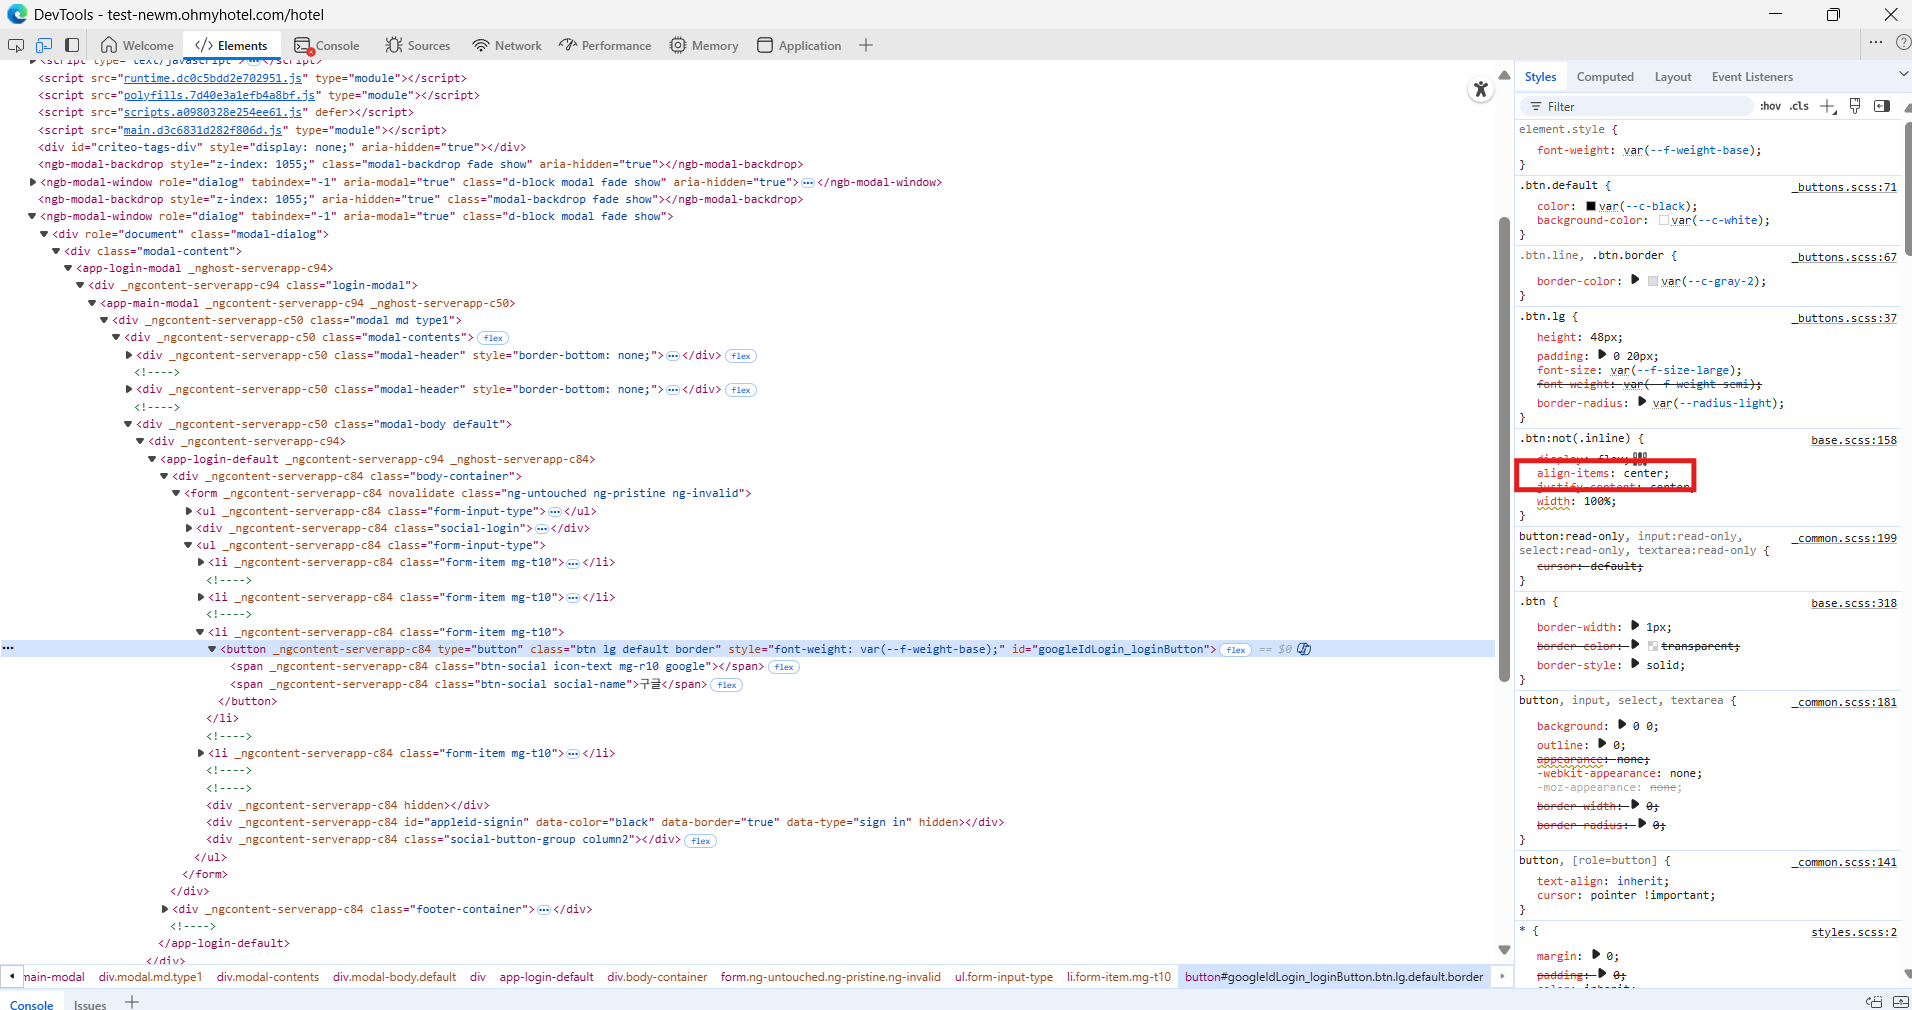The width and height of the screenshot is (1912, 1010).
Task: Toggle the activity bar sidebar icon
Action: click(72, 45)
